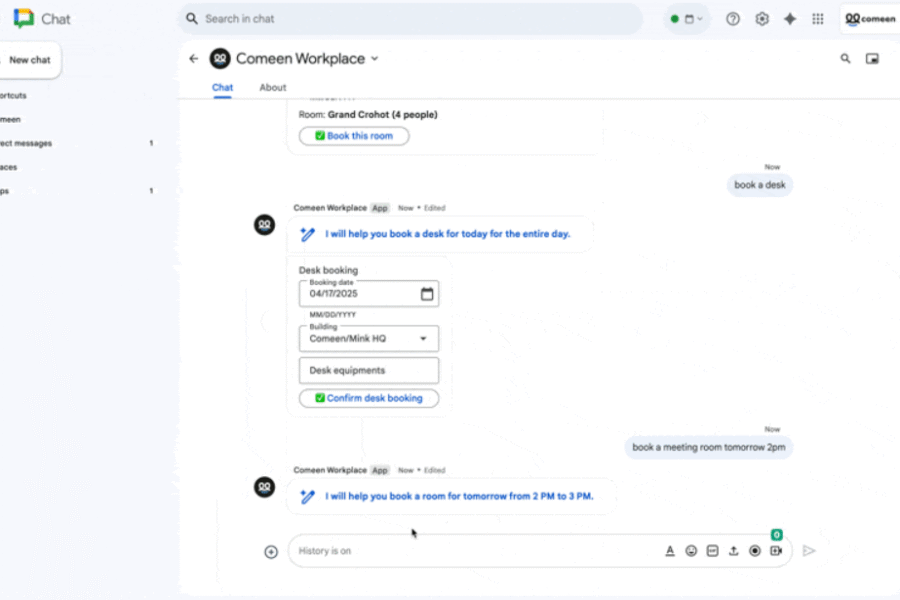Add a video meeting link icon

[x=776, y=551]
